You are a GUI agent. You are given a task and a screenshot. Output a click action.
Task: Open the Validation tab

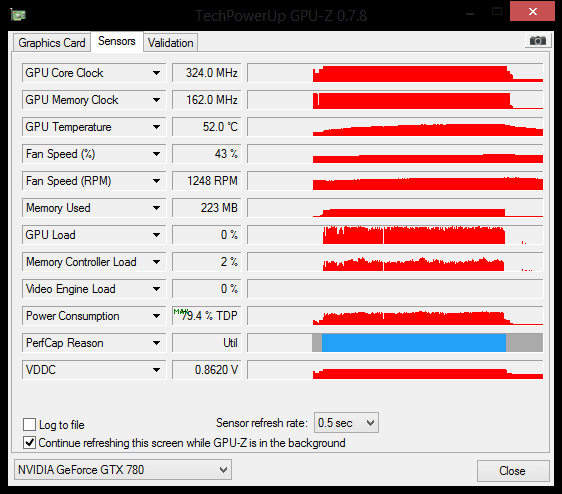coord(170,43)
